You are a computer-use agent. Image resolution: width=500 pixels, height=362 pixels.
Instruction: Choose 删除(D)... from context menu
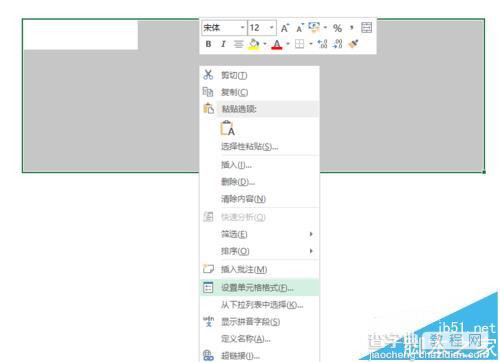pos(259,182)
